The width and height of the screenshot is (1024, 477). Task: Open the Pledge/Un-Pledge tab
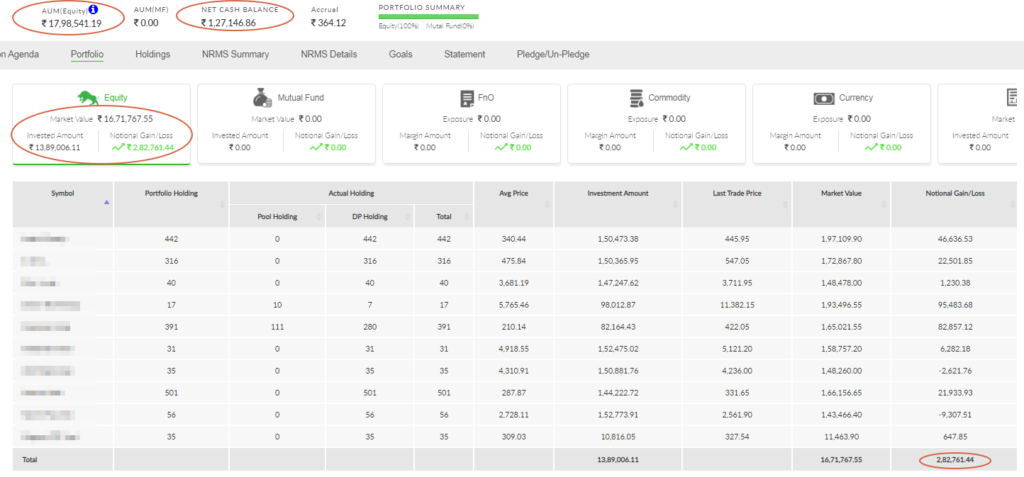[x=552, y=54]
